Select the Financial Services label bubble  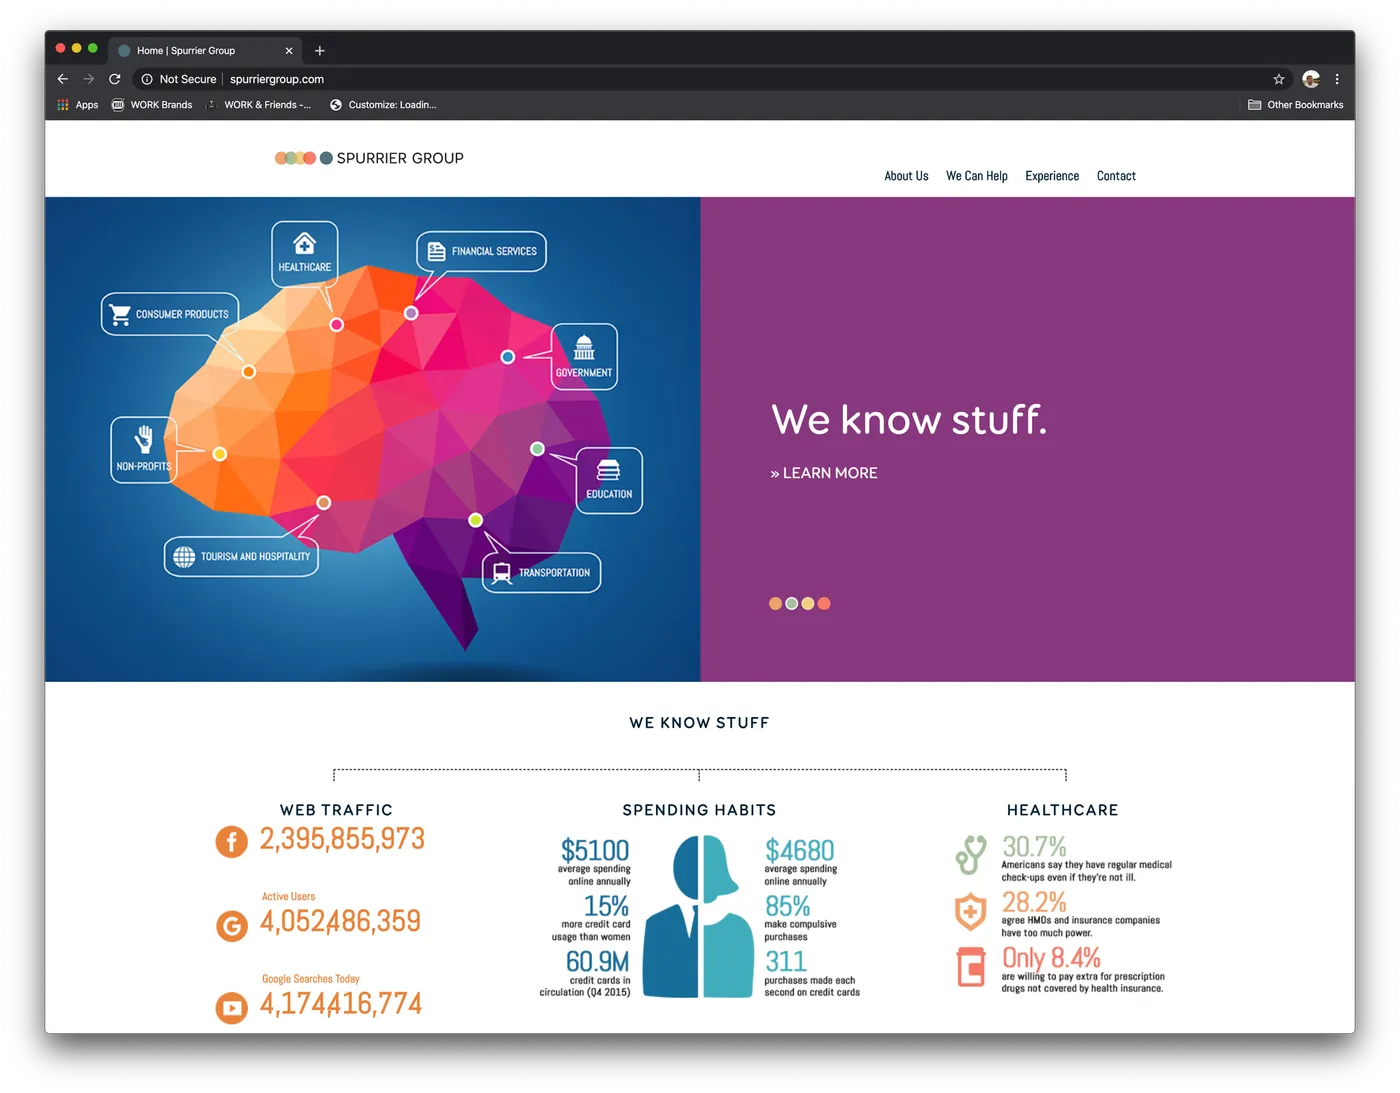(x=481, y=251)
